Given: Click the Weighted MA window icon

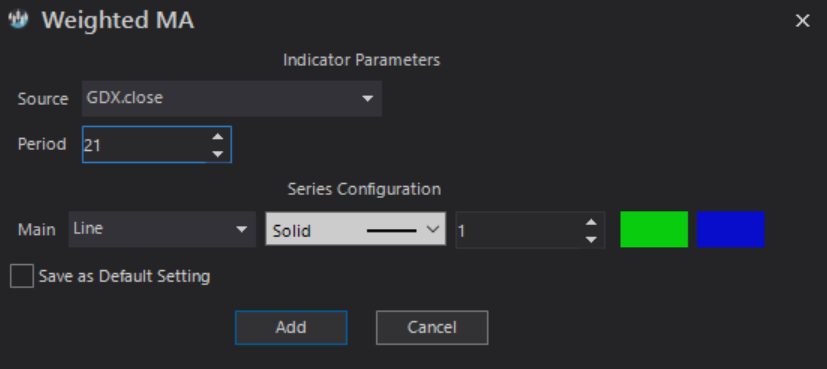Looking at the screenshot, I should click(x=18, y=20).
